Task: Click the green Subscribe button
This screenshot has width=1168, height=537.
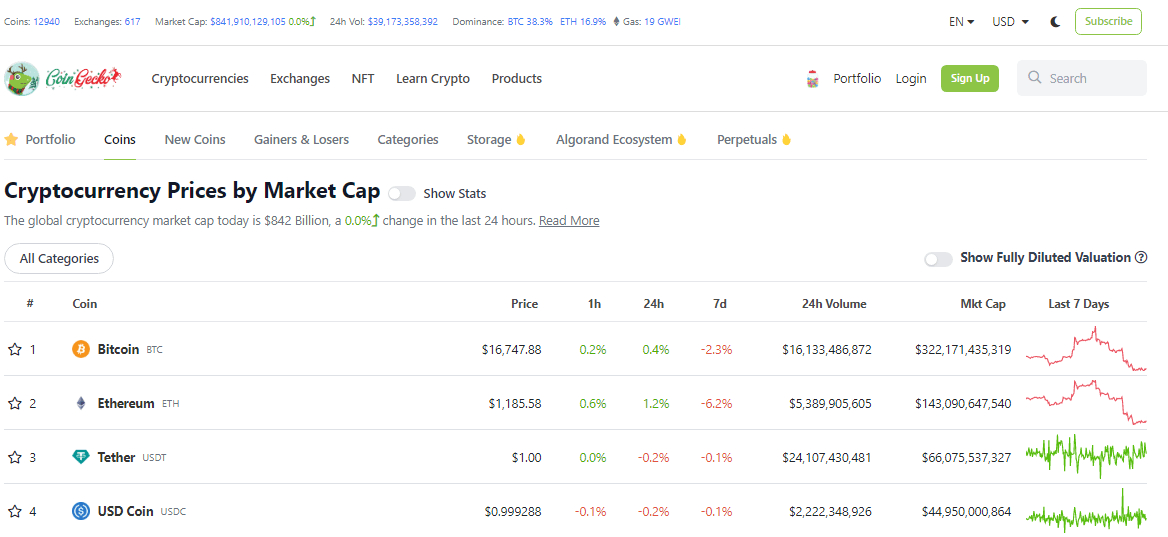Action: pos(1108,22)
